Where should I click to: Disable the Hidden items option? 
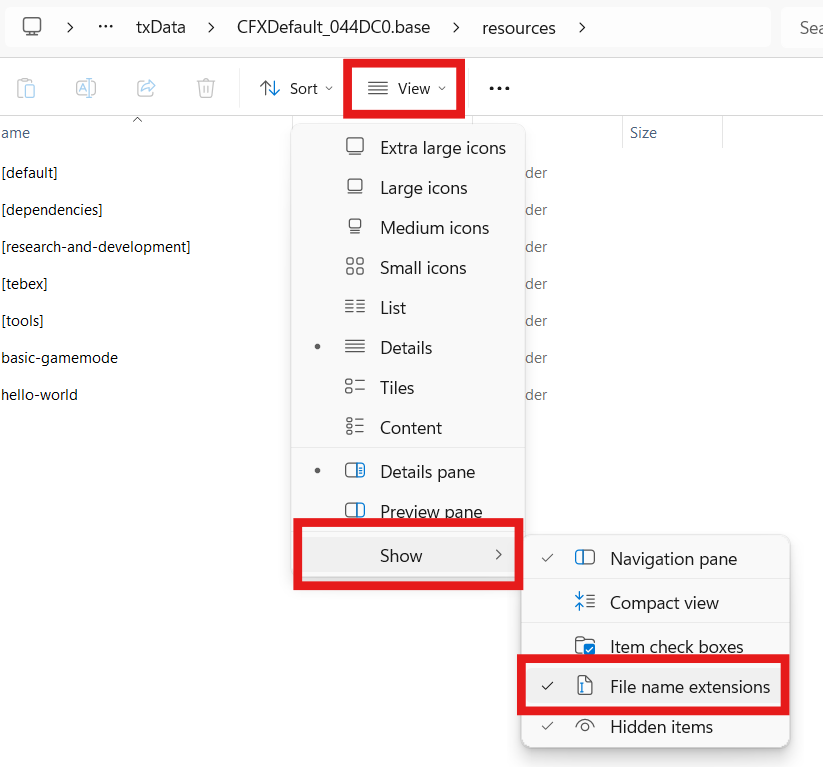point(661,727)
